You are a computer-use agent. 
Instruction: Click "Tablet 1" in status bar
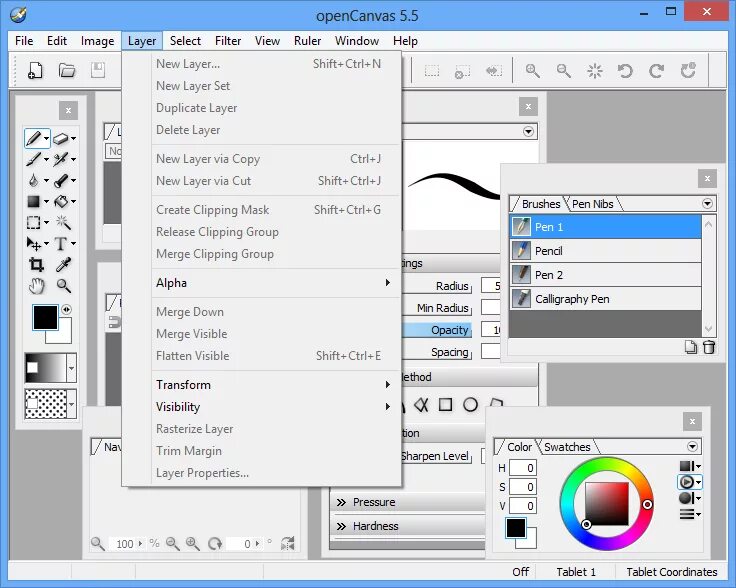click(x=576, y=572)
